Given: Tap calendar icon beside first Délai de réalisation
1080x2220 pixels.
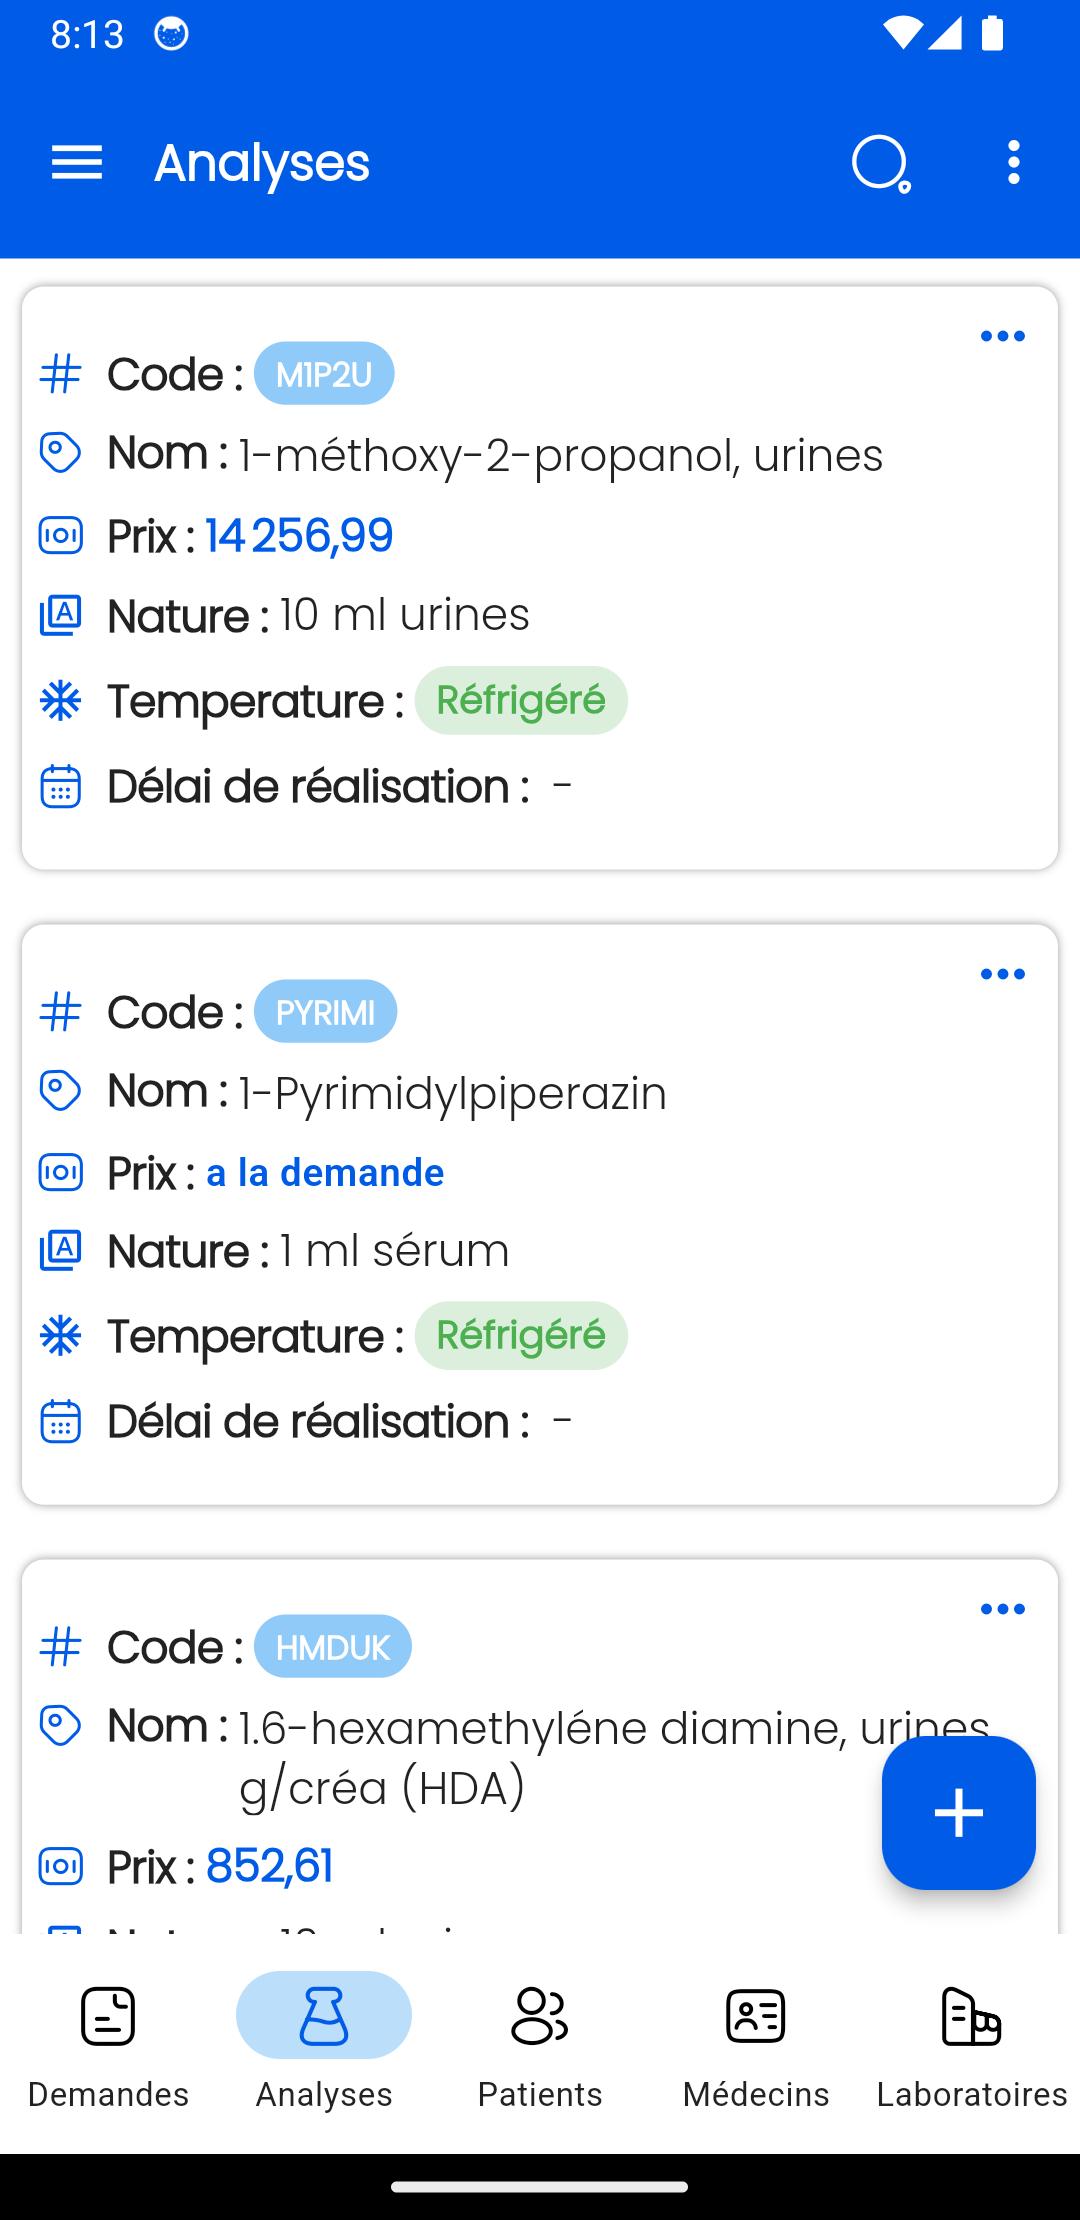Looking at the screenshot, I should click(x=60, y=786).
